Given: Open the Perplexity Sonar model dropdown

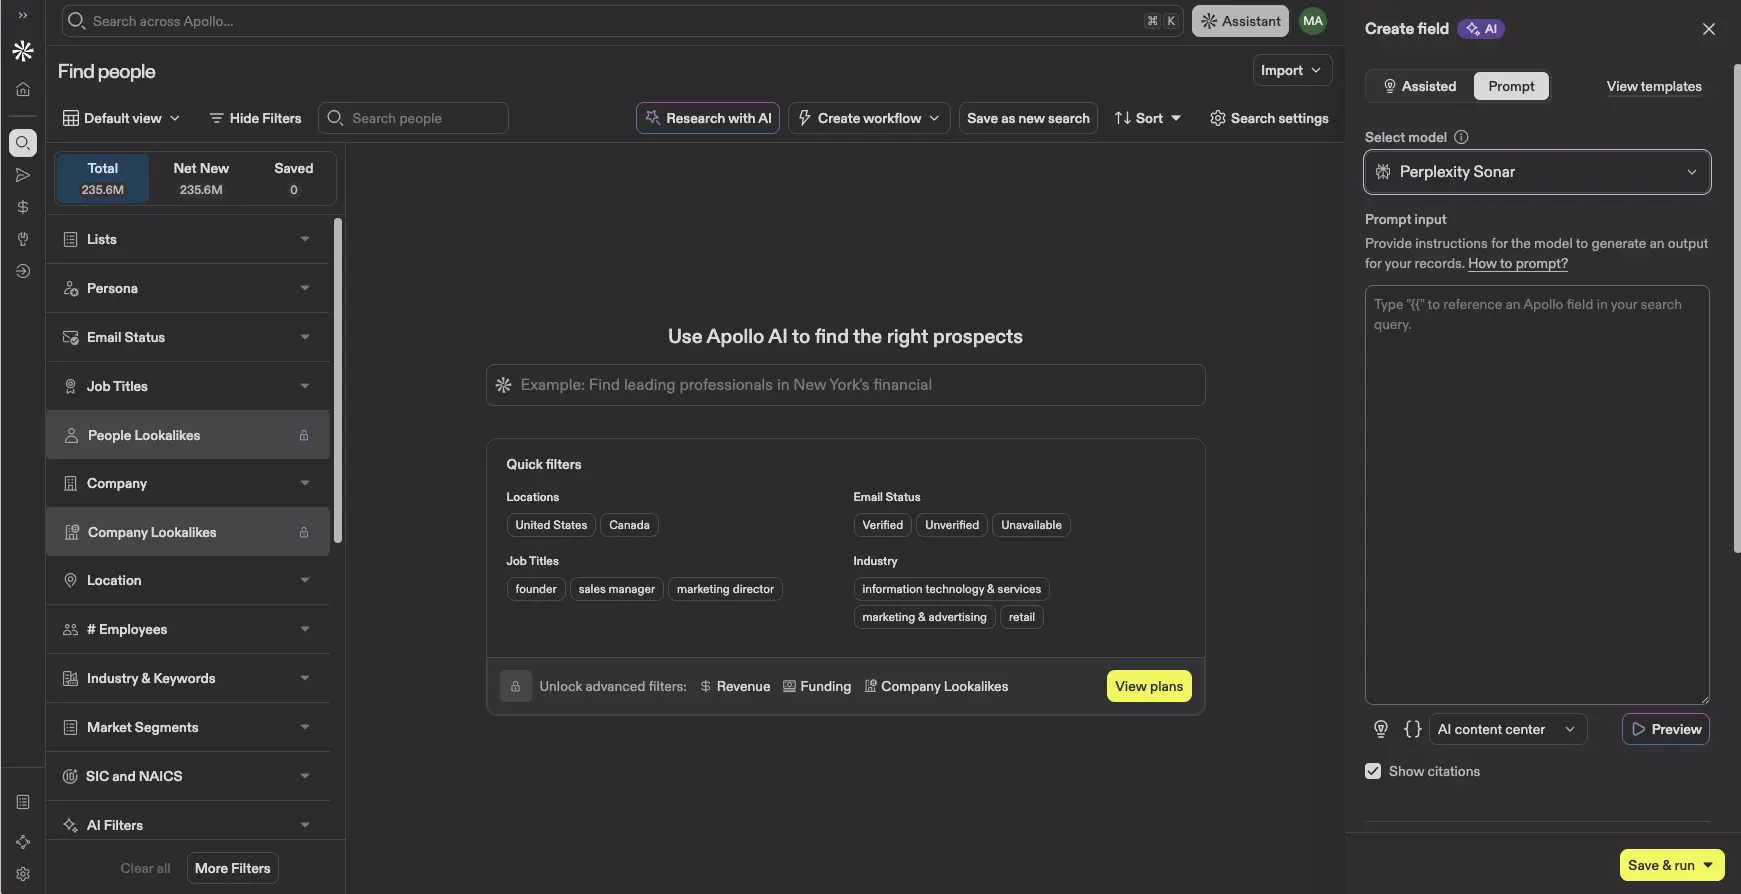Looking at the screenshot, I should 1537,172.
